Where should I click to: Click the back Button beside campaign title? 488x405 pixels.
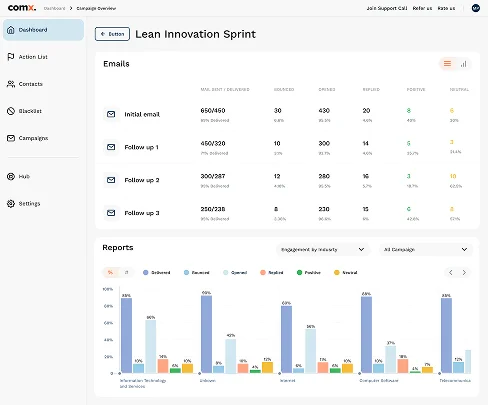(112, 34)
